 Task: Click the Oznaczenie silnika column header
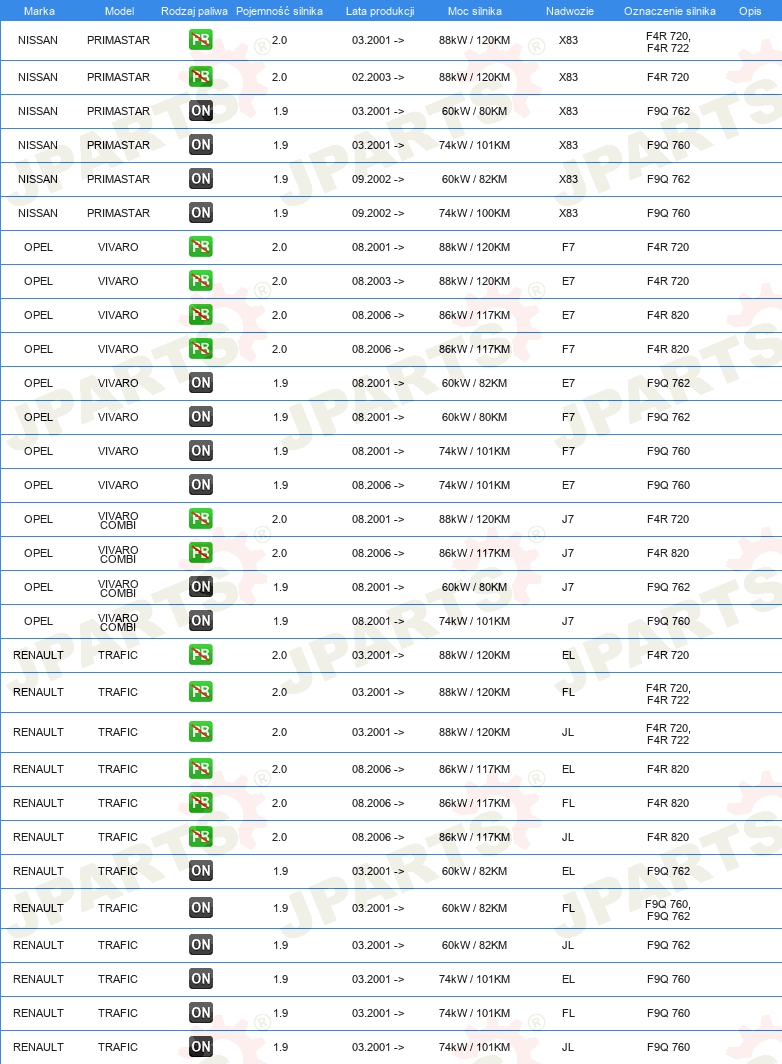click(x=669, y=11)
